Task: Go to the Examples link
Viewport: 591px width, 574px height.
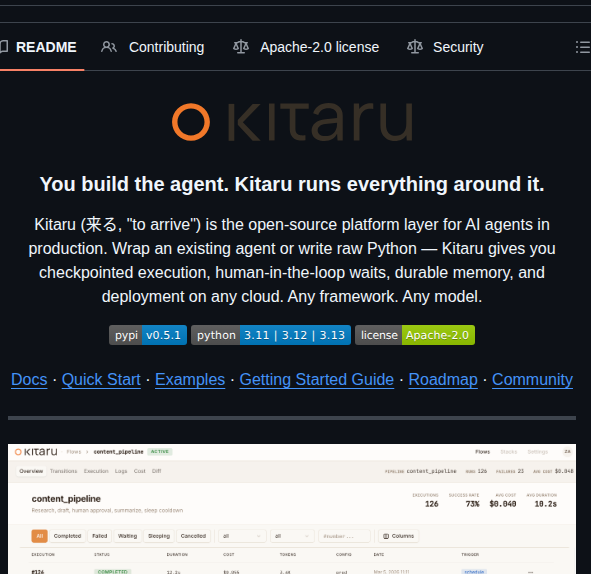Action: (190, 380)
